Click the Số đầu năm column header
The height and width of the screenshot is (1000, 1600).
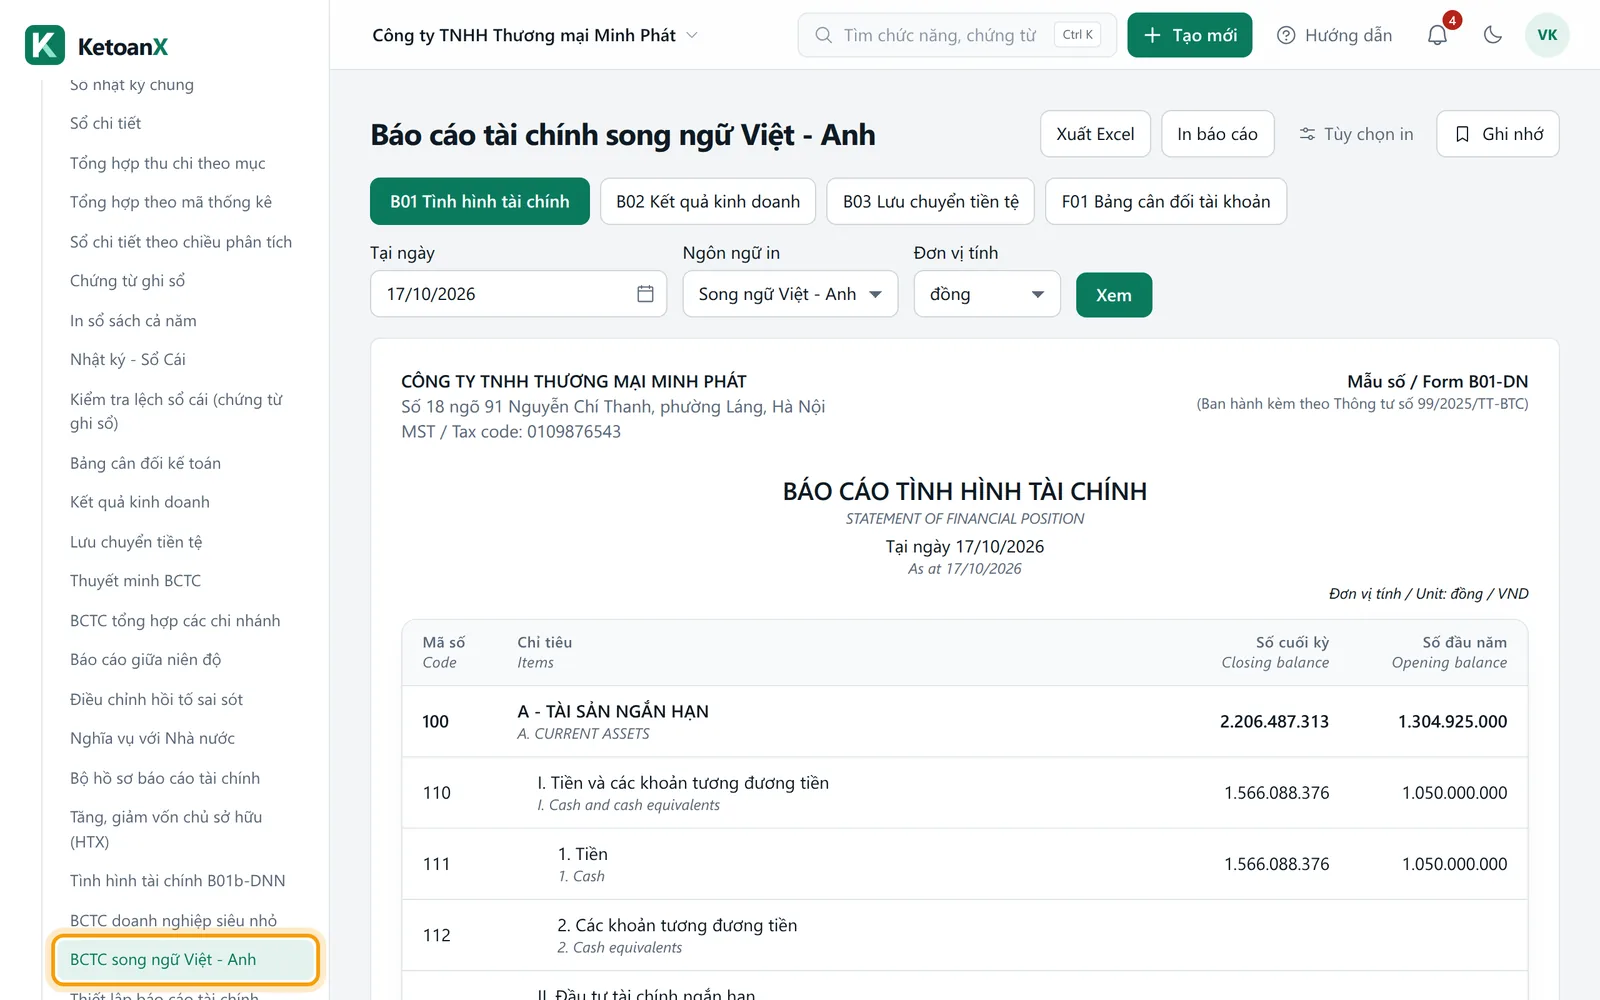coord(1449,652)
